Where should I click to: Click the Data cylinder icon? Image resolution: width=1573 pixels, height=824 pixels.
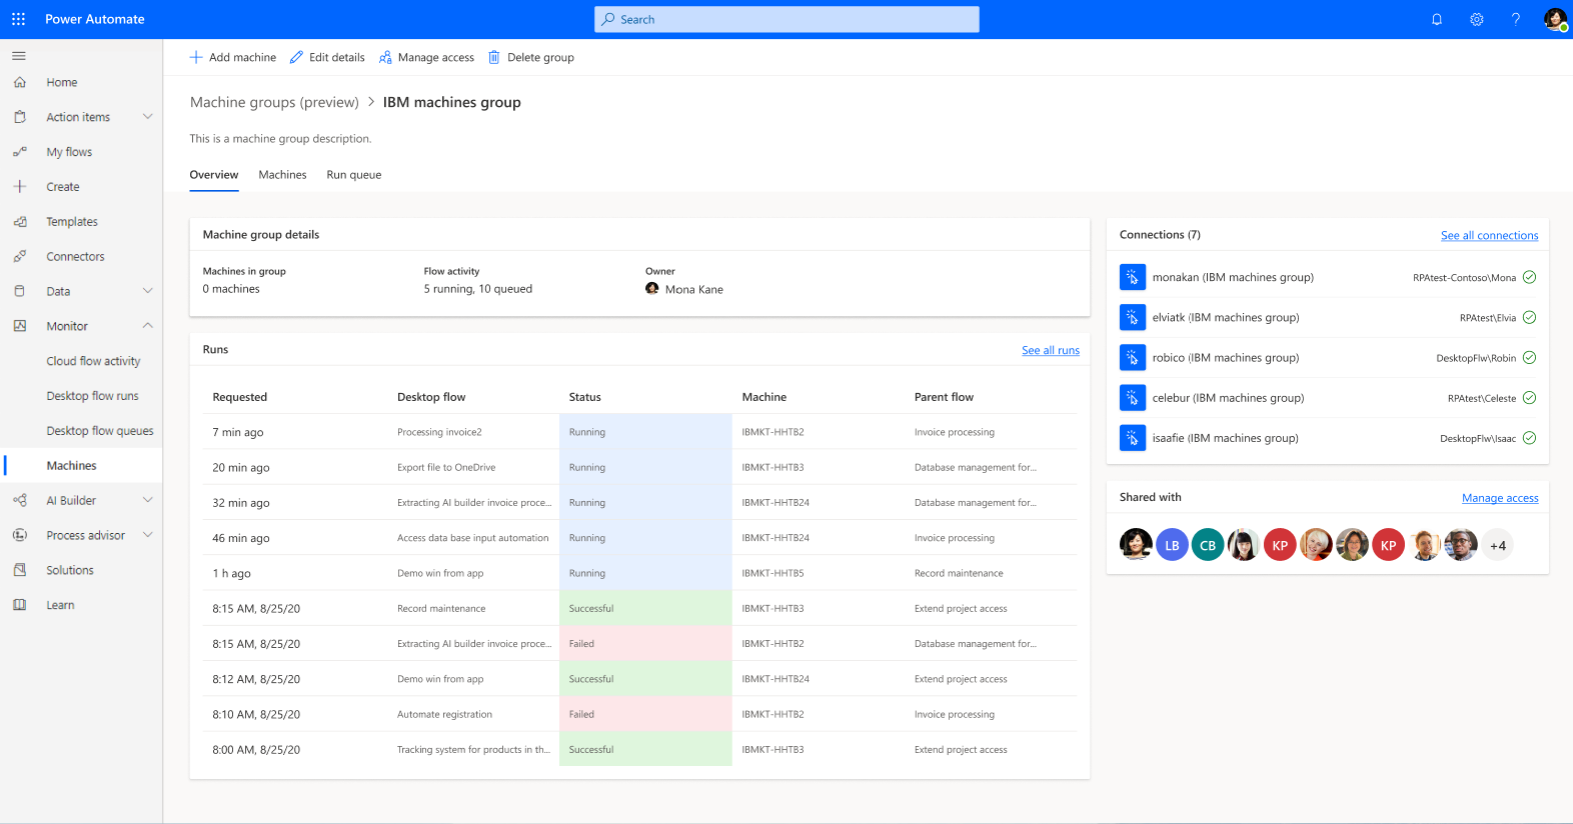click(x=20, y=291)
